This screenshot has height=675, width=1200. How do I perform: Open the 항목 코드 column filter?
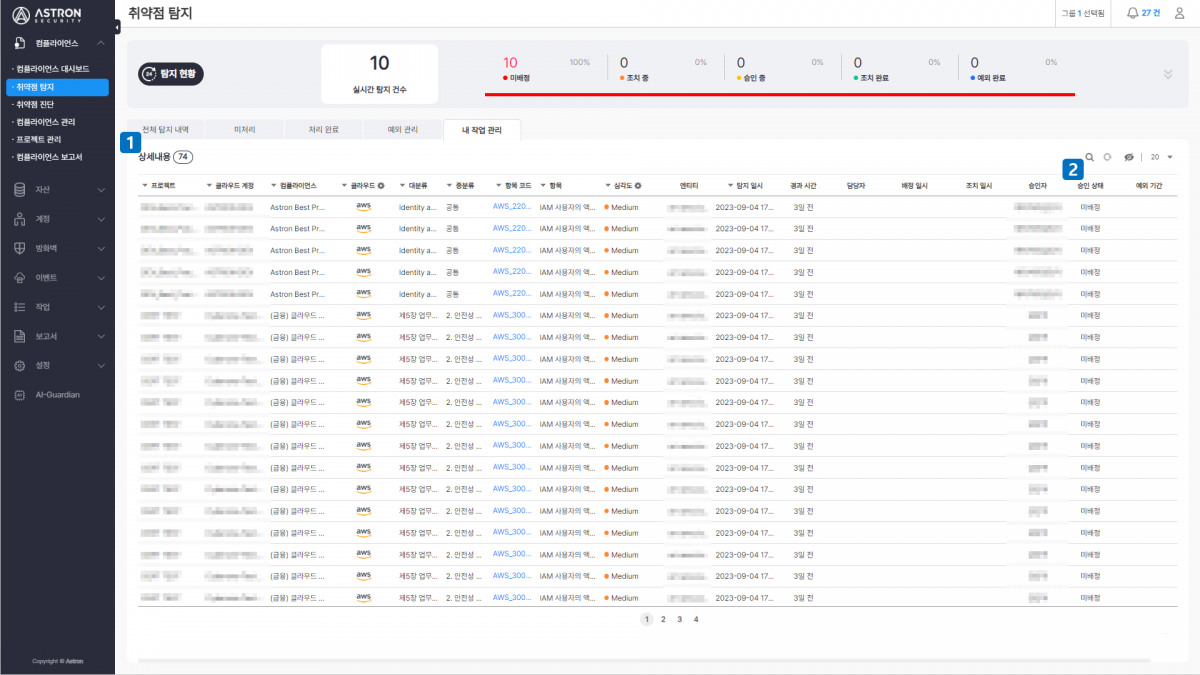click(x=499, y=186)
